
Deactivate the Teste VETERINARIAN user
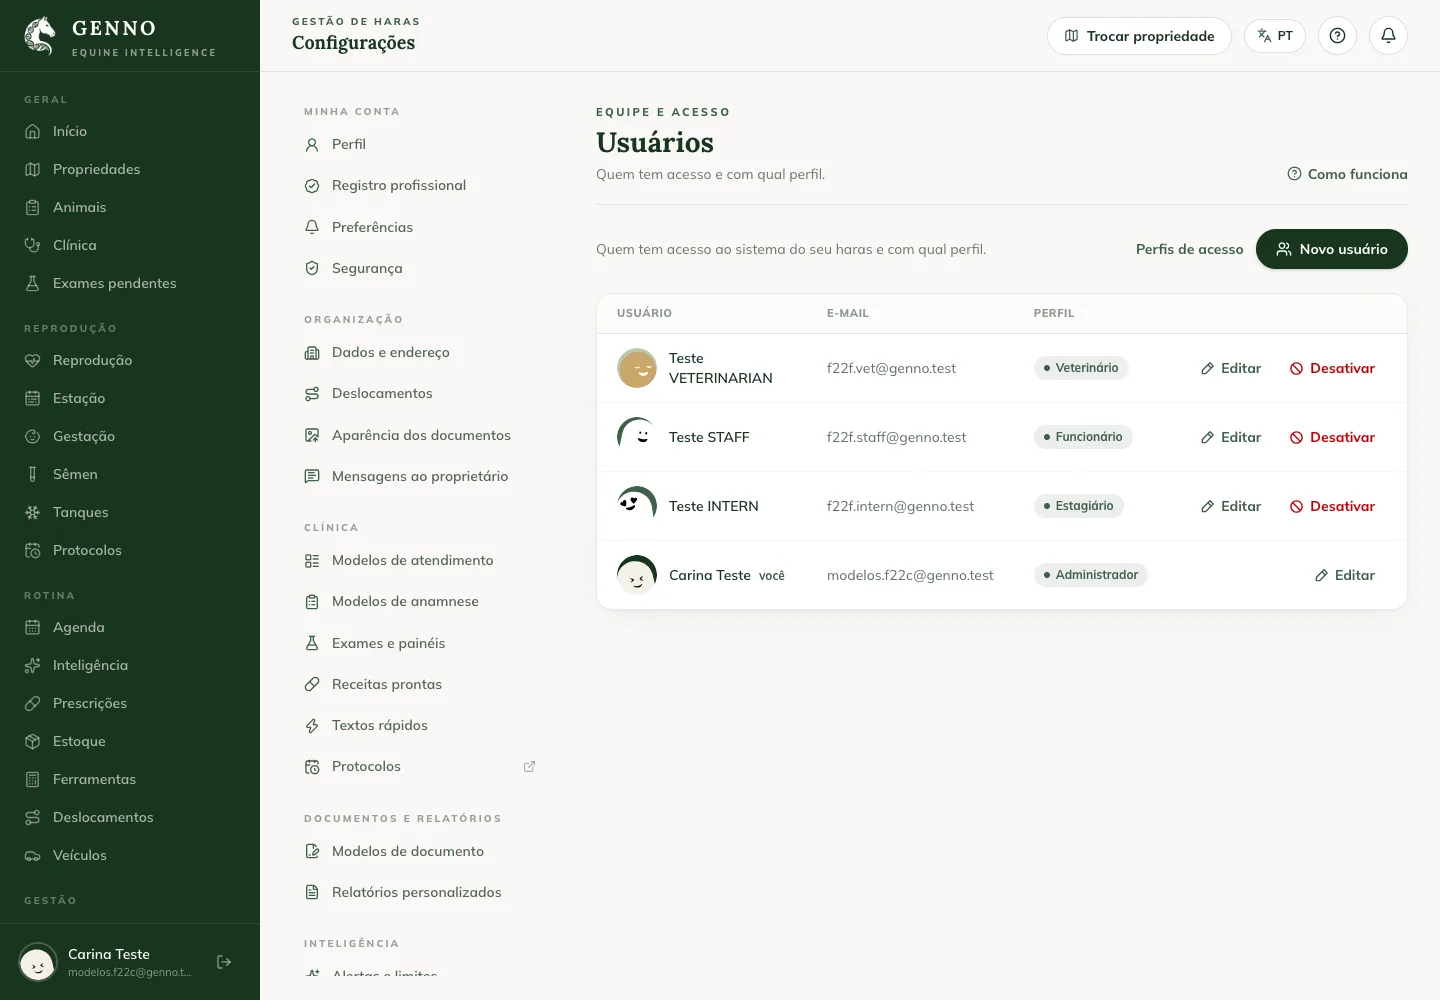pos(1332,368)
